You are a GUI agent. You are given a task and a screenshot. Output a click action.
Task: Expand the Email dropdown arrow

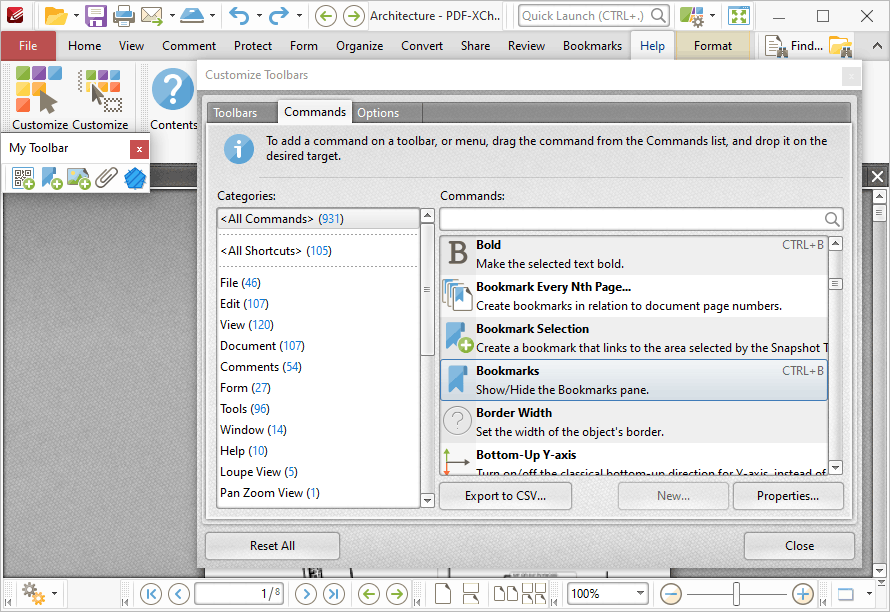172,16
